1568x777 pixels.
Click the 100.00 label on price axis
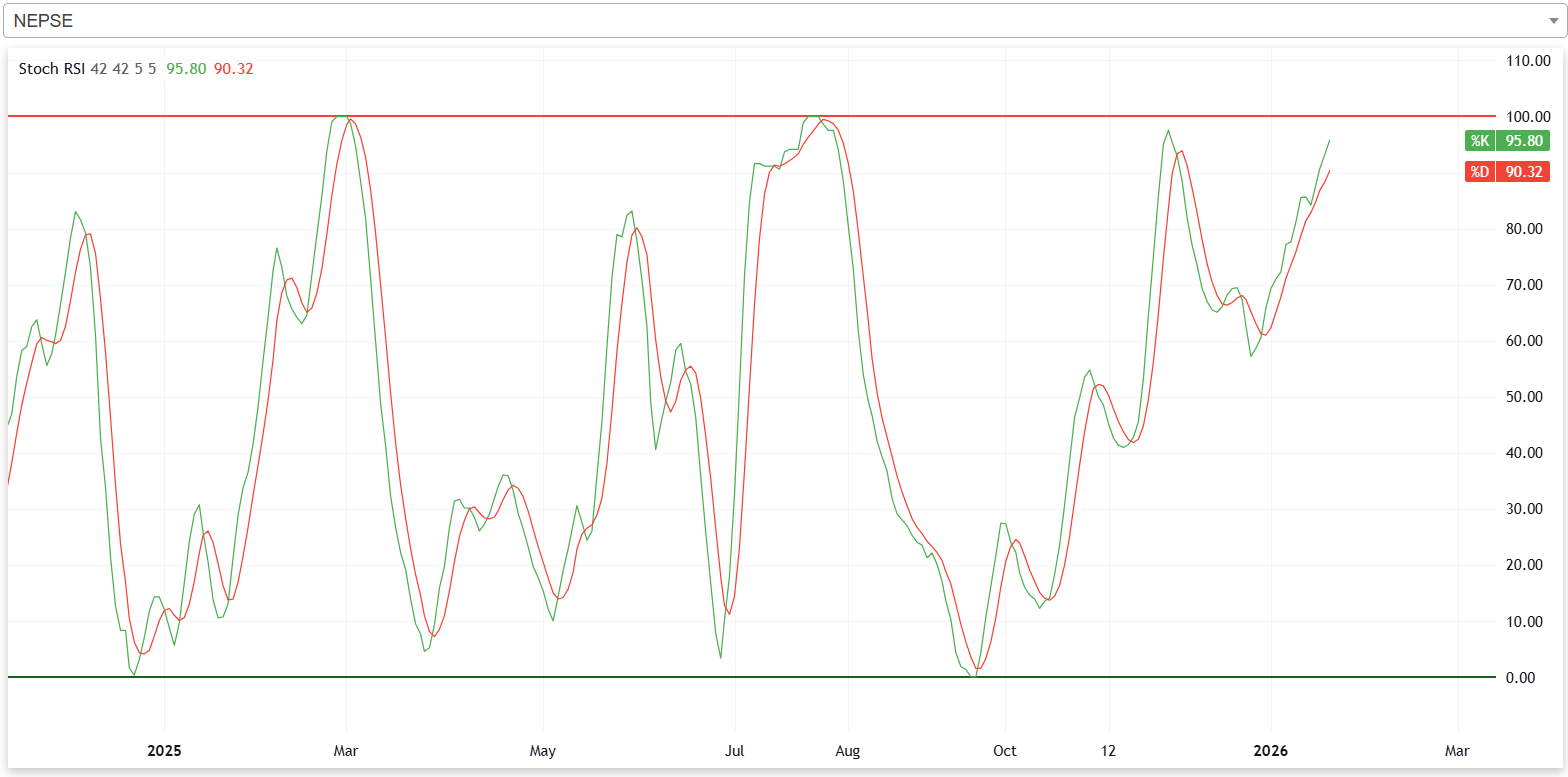[1527, 117]
